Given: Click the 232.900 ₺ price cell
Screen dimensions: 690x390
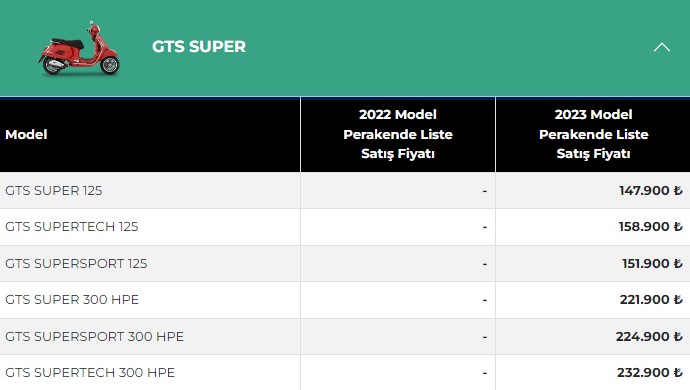Looking at the screenshot, I should 593,372.
